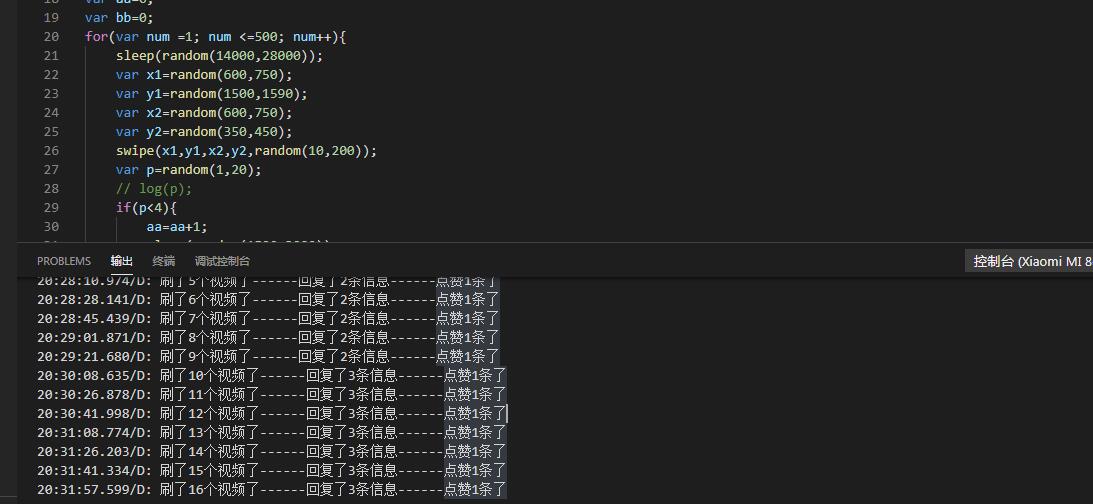Place cursor in the for loop header line
The image size is (1093, 504).
pos(215,36)
